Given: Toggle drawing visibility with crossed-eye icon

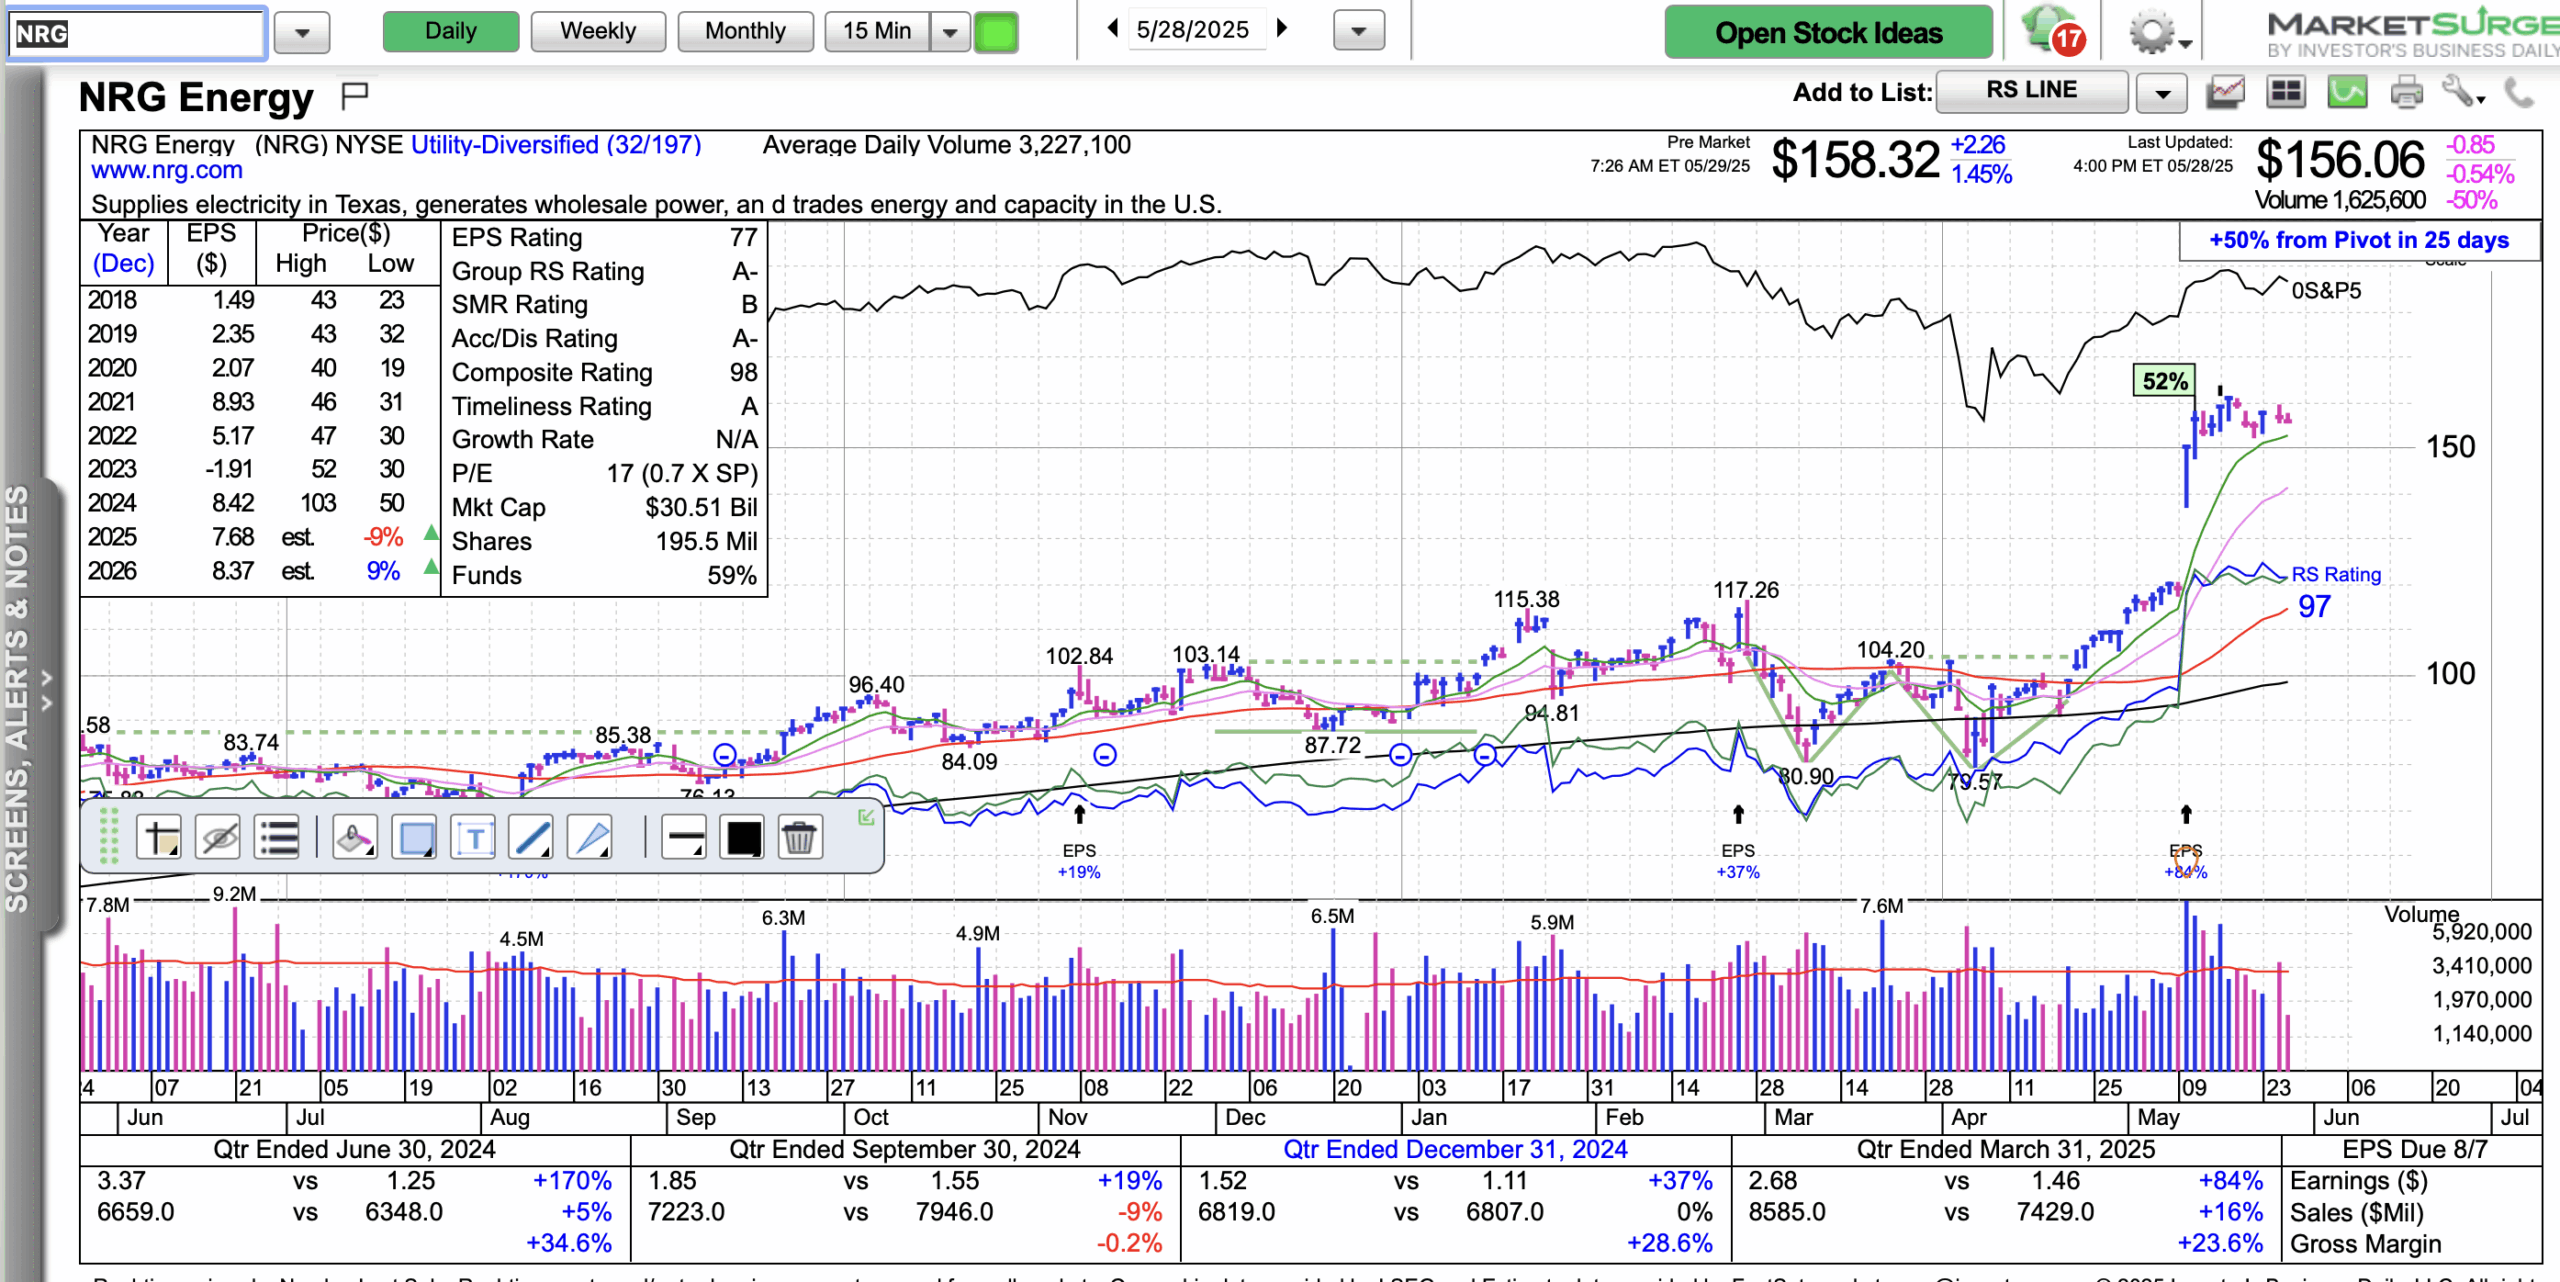Looking at the screenshot, I should [219, 838].
